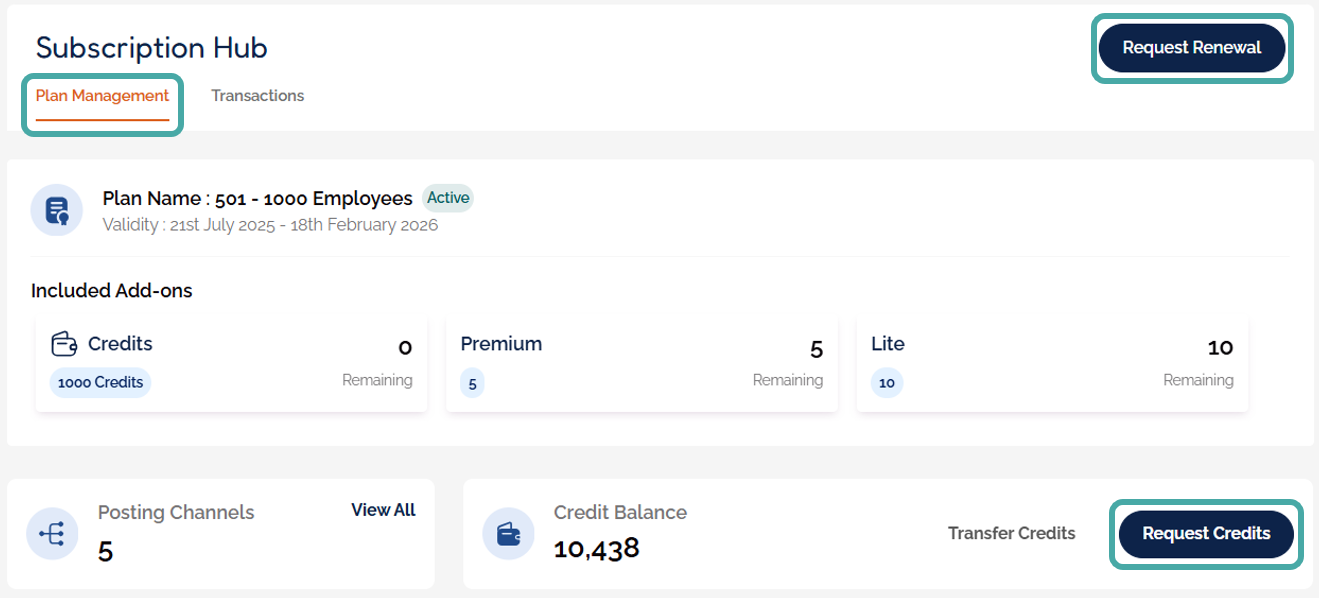Click the Credit Balance amount 10,438
Screen dimensions: 1319x598
(596, 547)
